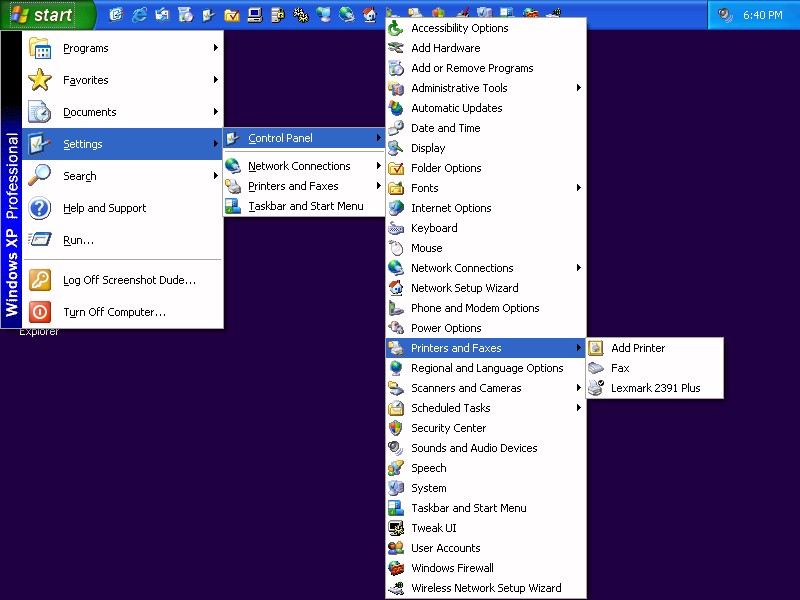Screen dimensions: 800x600
Task: Click the Lexmark 2391 Plus printer icon
Action: point(596,388)
